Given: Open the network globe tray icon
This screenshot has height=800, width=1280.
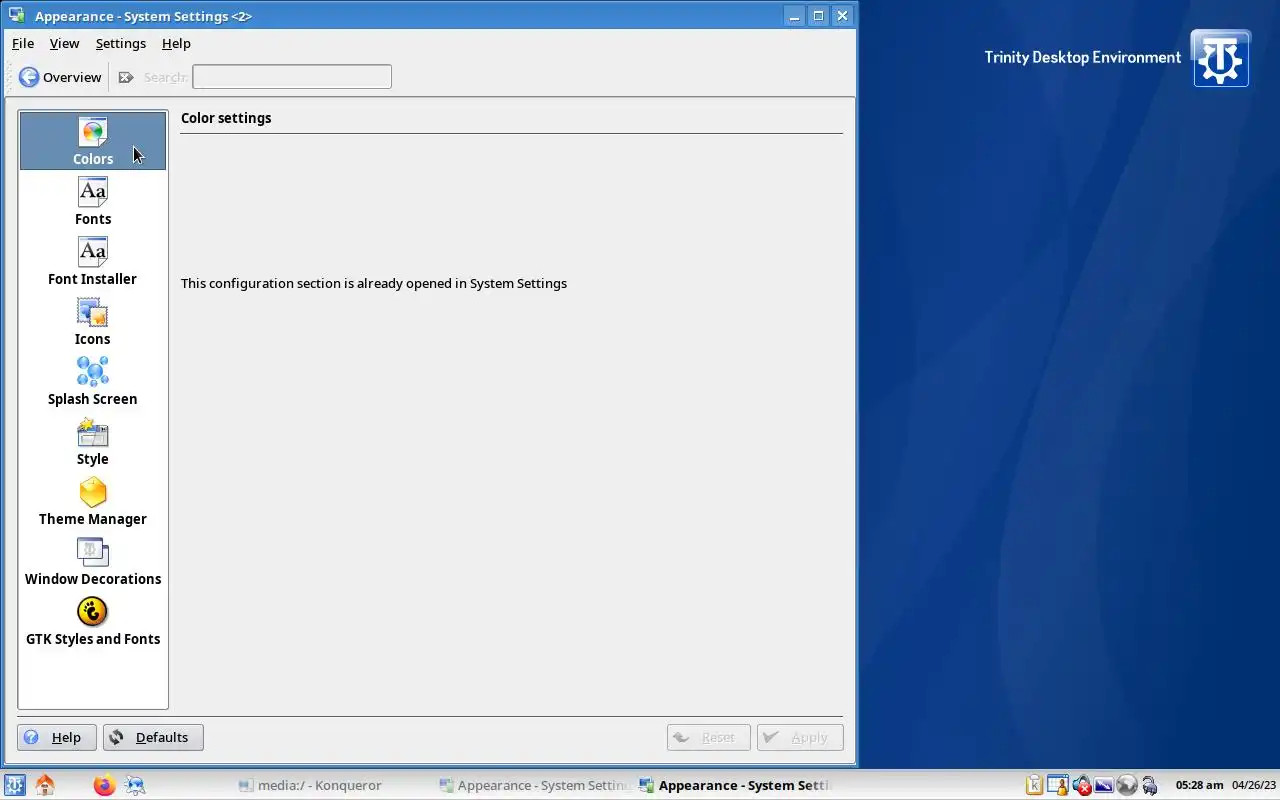Looking at the screenshot, I should coord(1127,785).
